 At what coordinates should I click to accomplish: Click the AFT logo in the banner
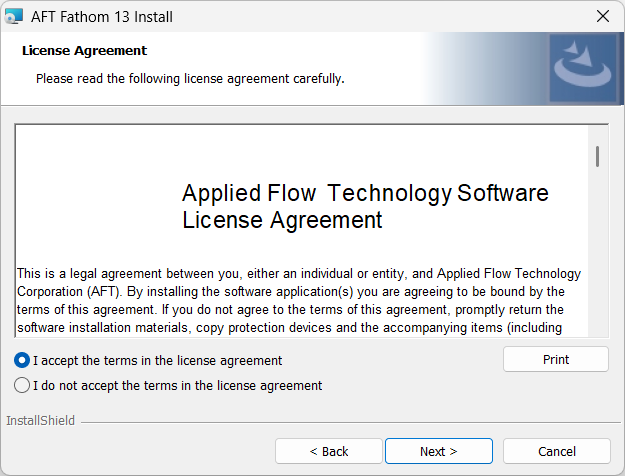tap(583, 67)
